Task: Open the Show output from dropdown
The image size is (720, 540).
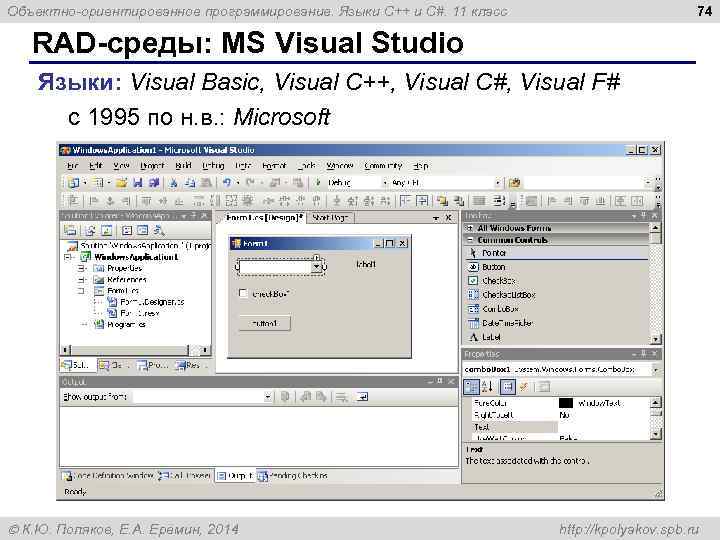Action: pyautogui.click(x=268, y=397)
